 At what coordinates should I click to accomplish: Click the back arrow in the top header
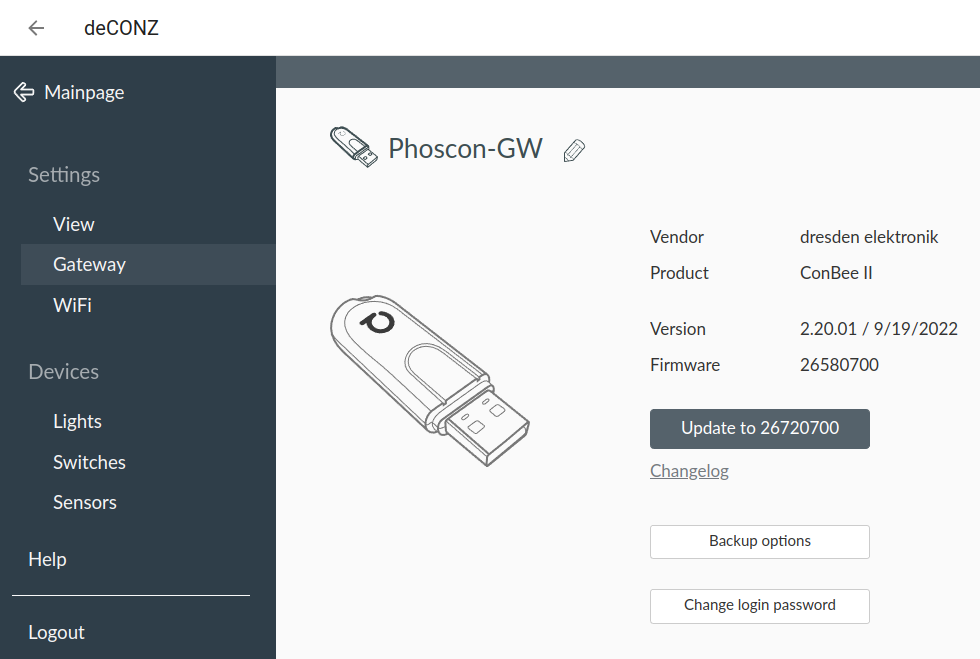click(36, 28)
